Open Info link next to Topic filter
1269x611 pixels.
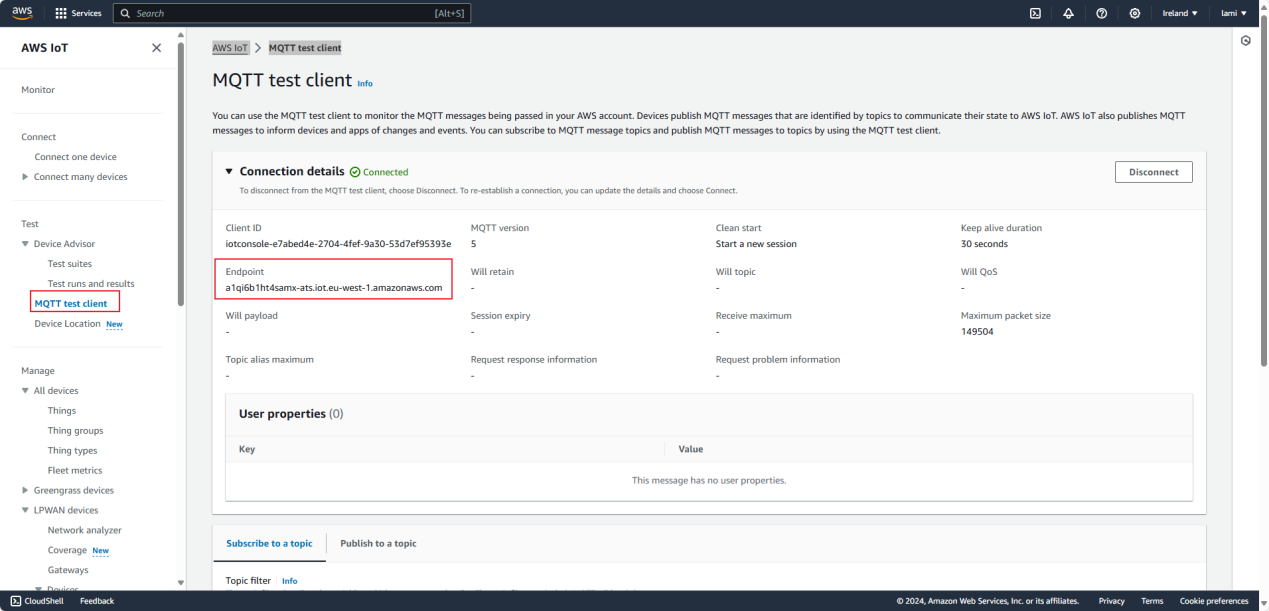coord(289,581)
